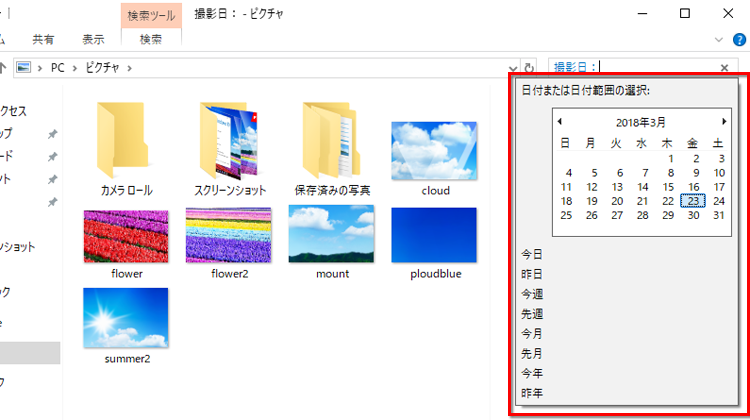
Task: Select 先月 date filter
Action: click(532, 354)
